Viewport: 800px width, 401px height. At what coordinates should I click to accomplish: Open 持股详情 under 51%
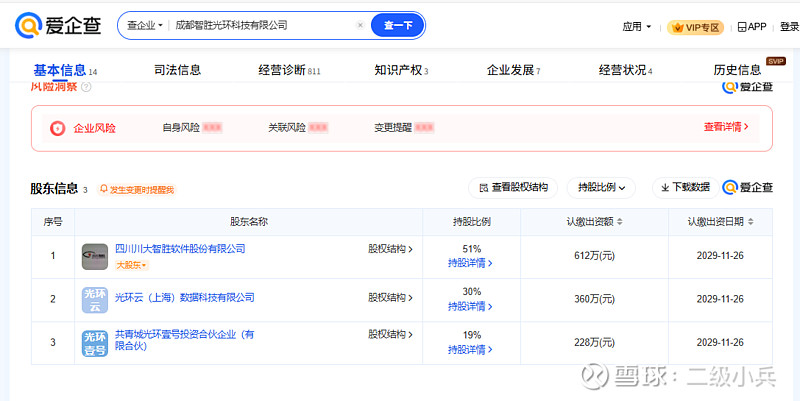(x=470, y=263)
